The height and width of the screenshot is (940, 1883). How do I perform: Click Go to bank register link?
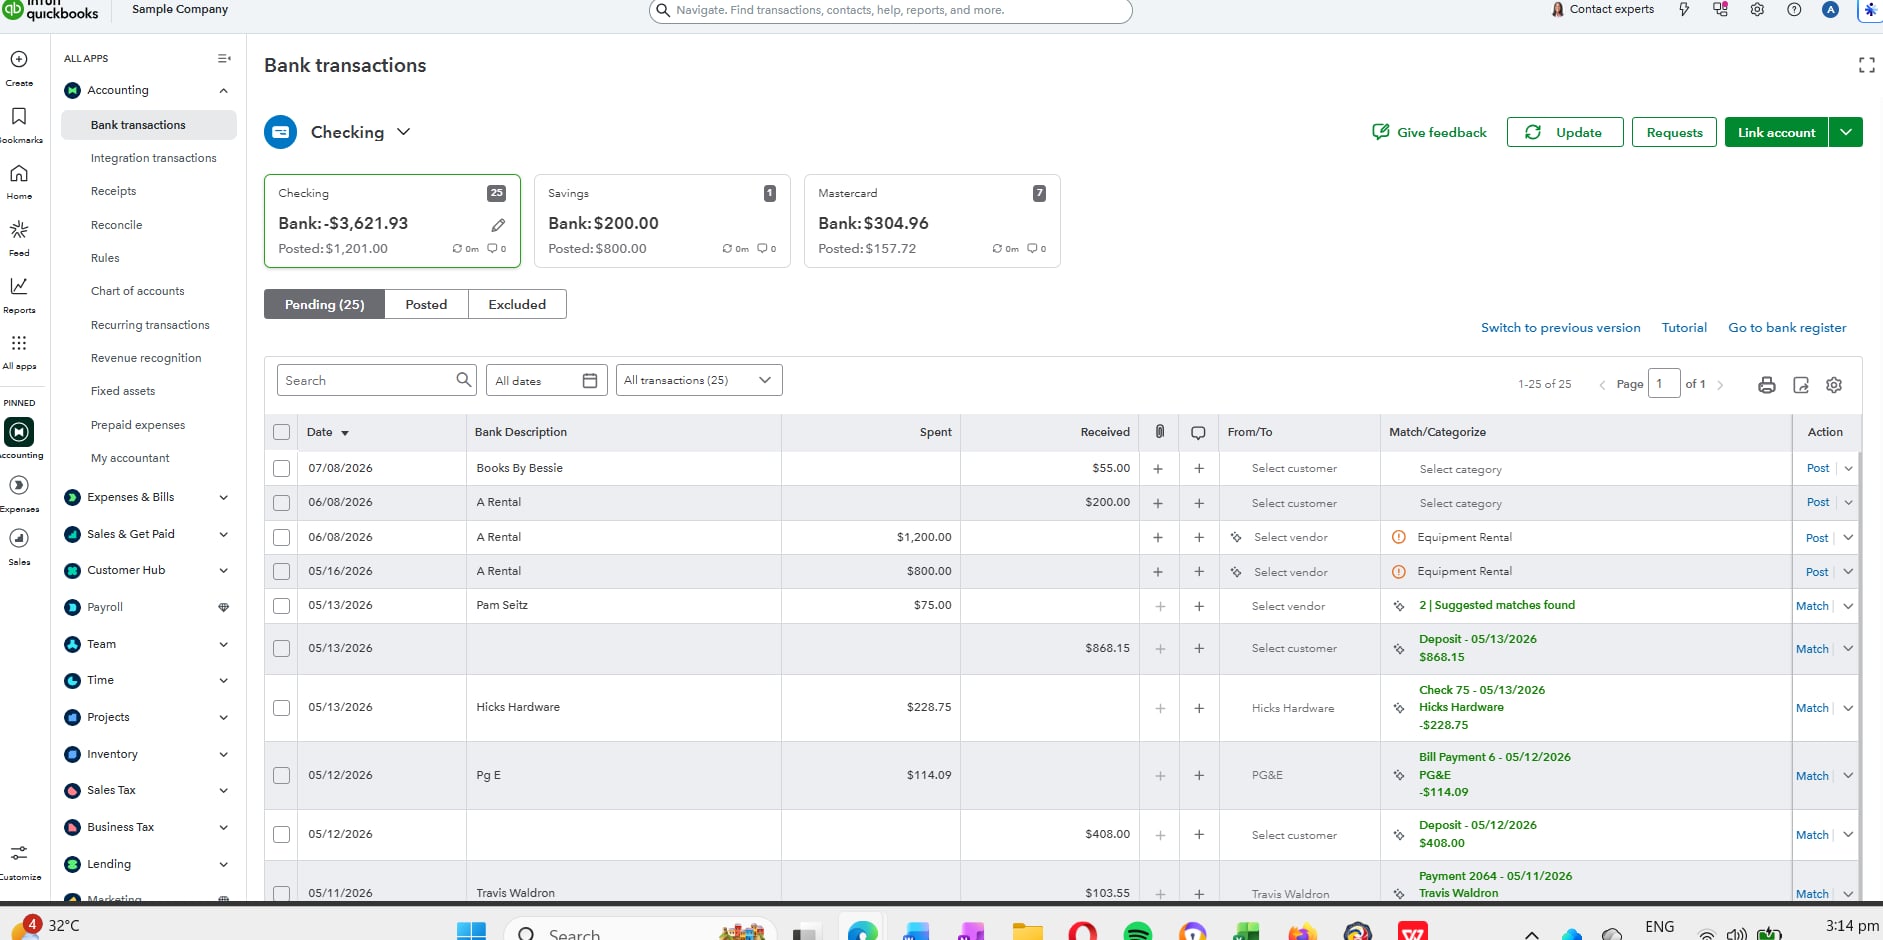click(1787, 328)
